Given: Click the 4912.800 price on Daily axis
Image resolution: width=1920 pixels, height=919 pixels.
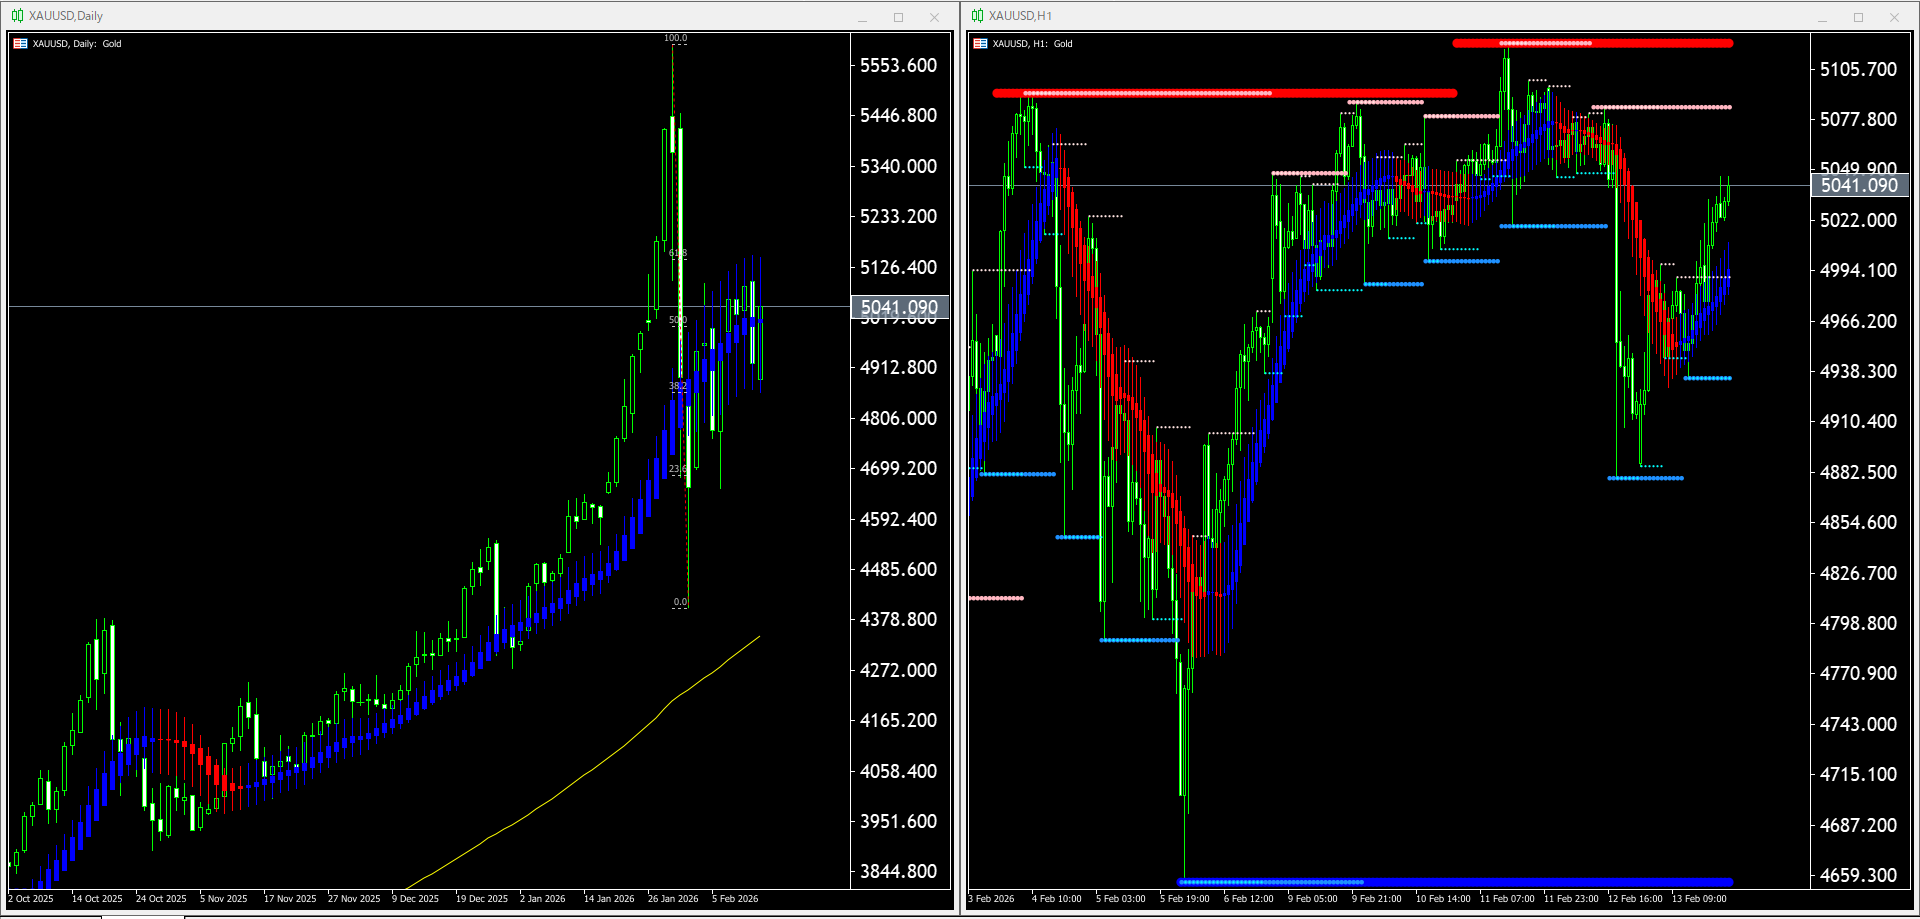Looking at the screenshot, I should [x=898, y=367].
